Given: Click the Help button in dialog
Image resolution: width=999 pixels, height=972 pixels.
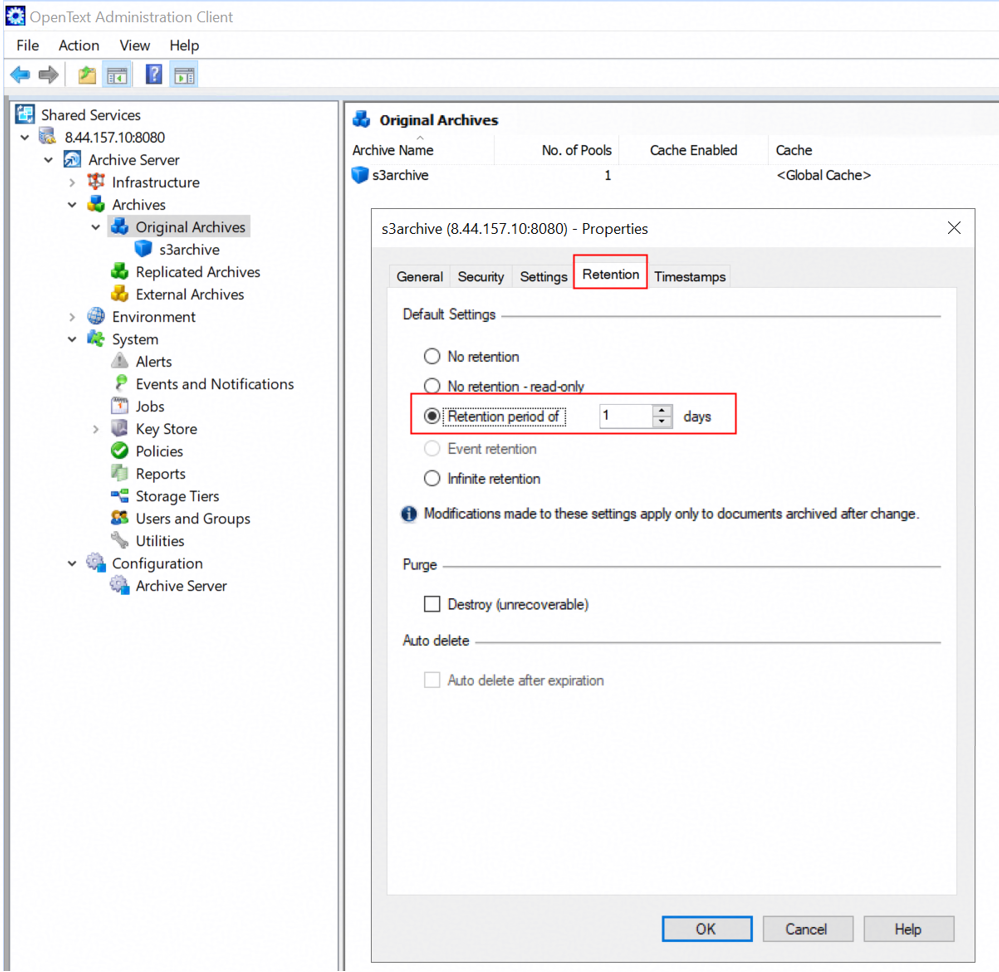Looking at the screenshot, I should click(x=909, y=929).
